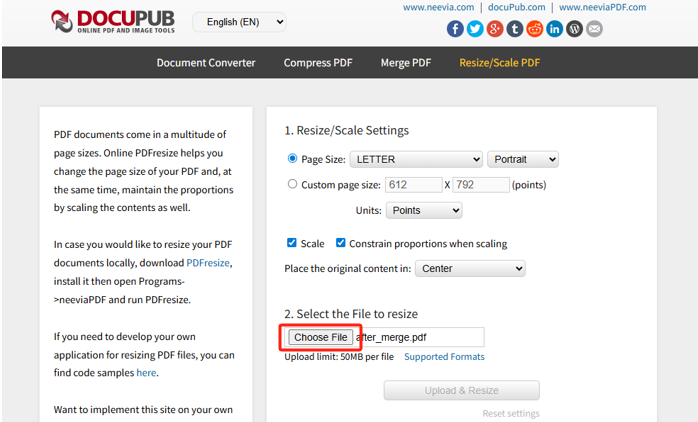698x422 pixels.
Task: Share on LinkedIn icon
Action: click(x=554, y=29)
